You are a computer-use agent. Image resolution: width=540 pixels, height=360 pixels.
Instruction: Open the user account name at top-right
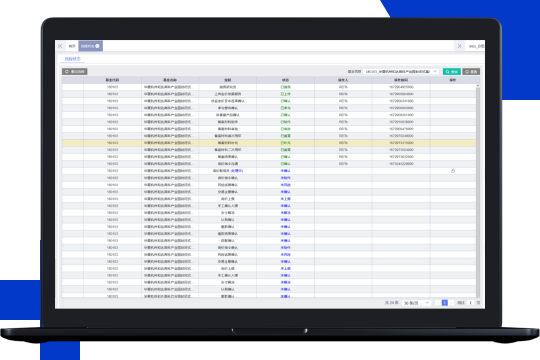point(476,46)
